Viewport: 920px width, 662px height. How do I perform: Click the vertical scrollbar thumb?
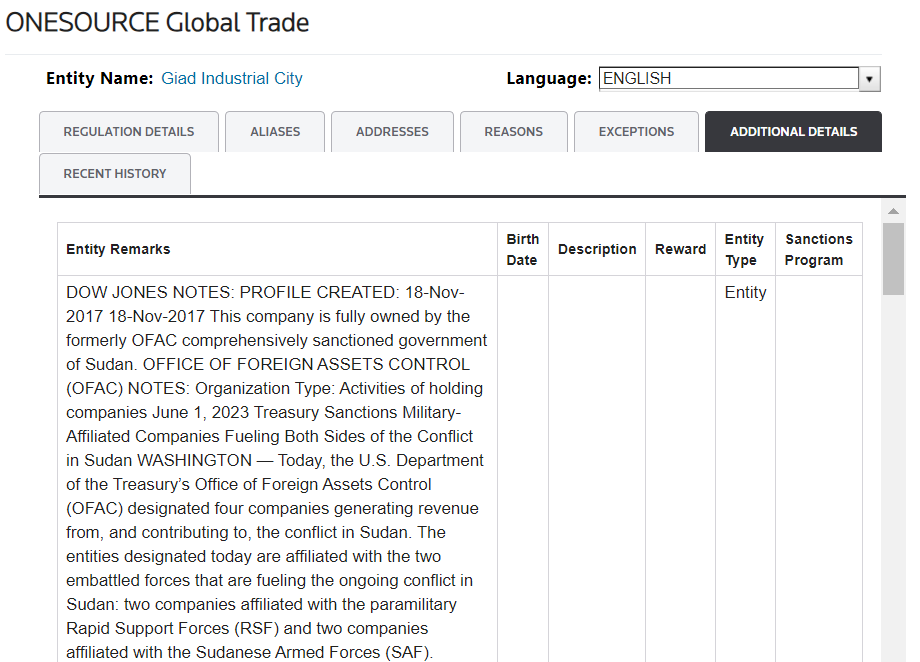pos(893,258)
